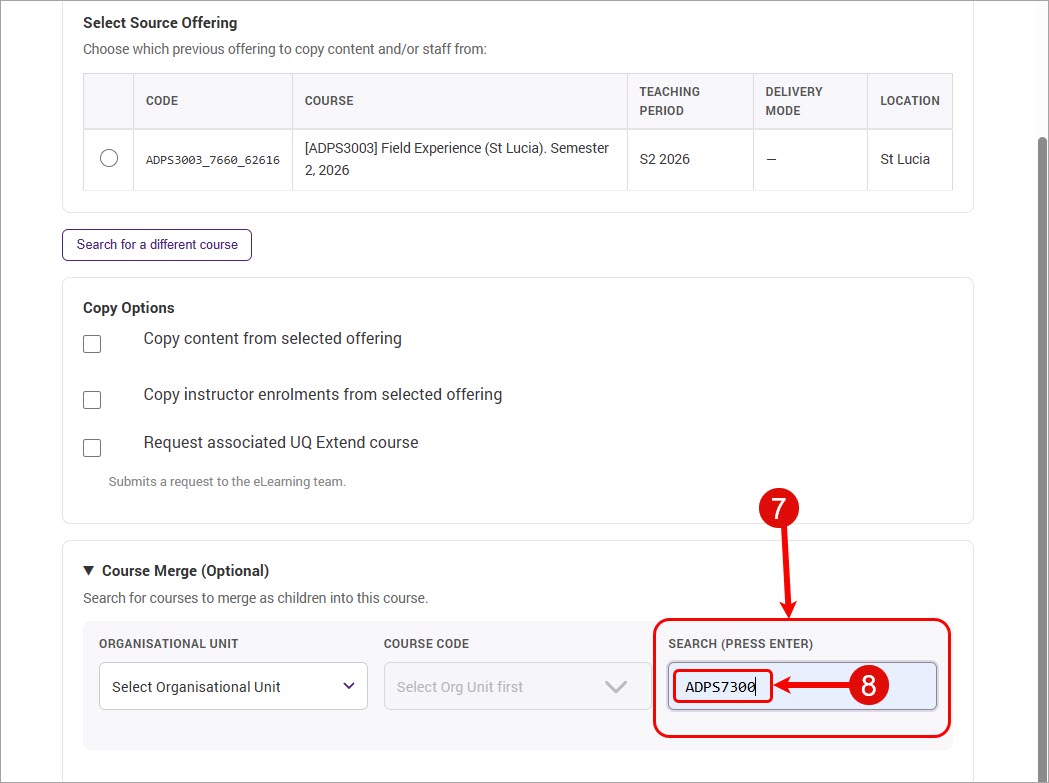This screenshot has width=1049, height=783.
Task: Click the LOCATION column header
Action: 910,101
